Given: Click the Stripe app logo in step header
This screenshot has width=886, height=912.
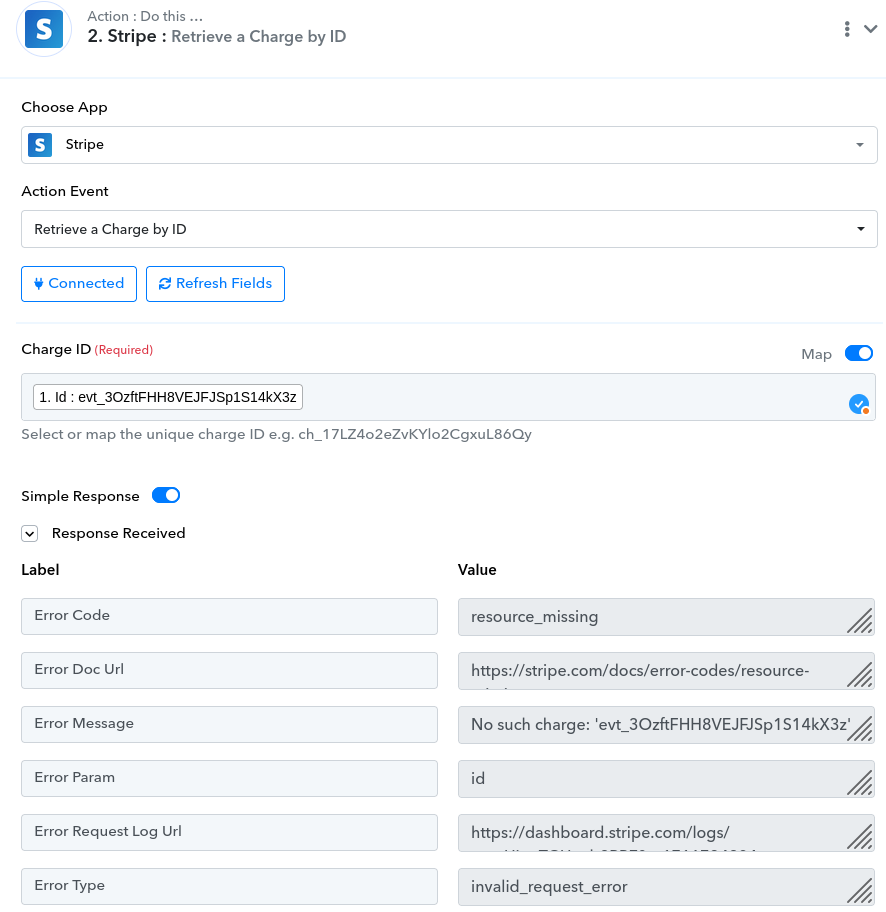Looking at the screenshot, I should [x=44, y=29].
